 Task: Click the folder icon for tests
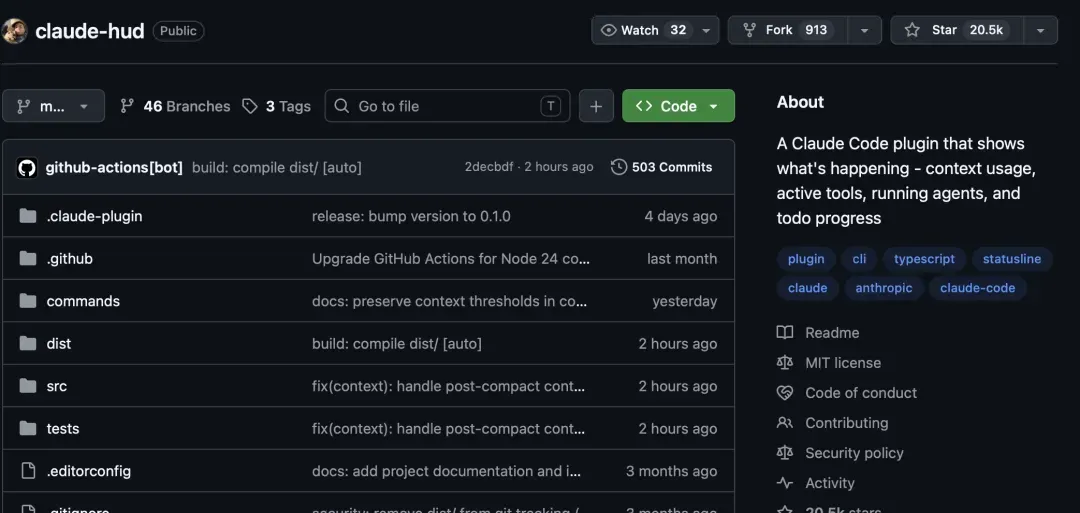[28, 428]
